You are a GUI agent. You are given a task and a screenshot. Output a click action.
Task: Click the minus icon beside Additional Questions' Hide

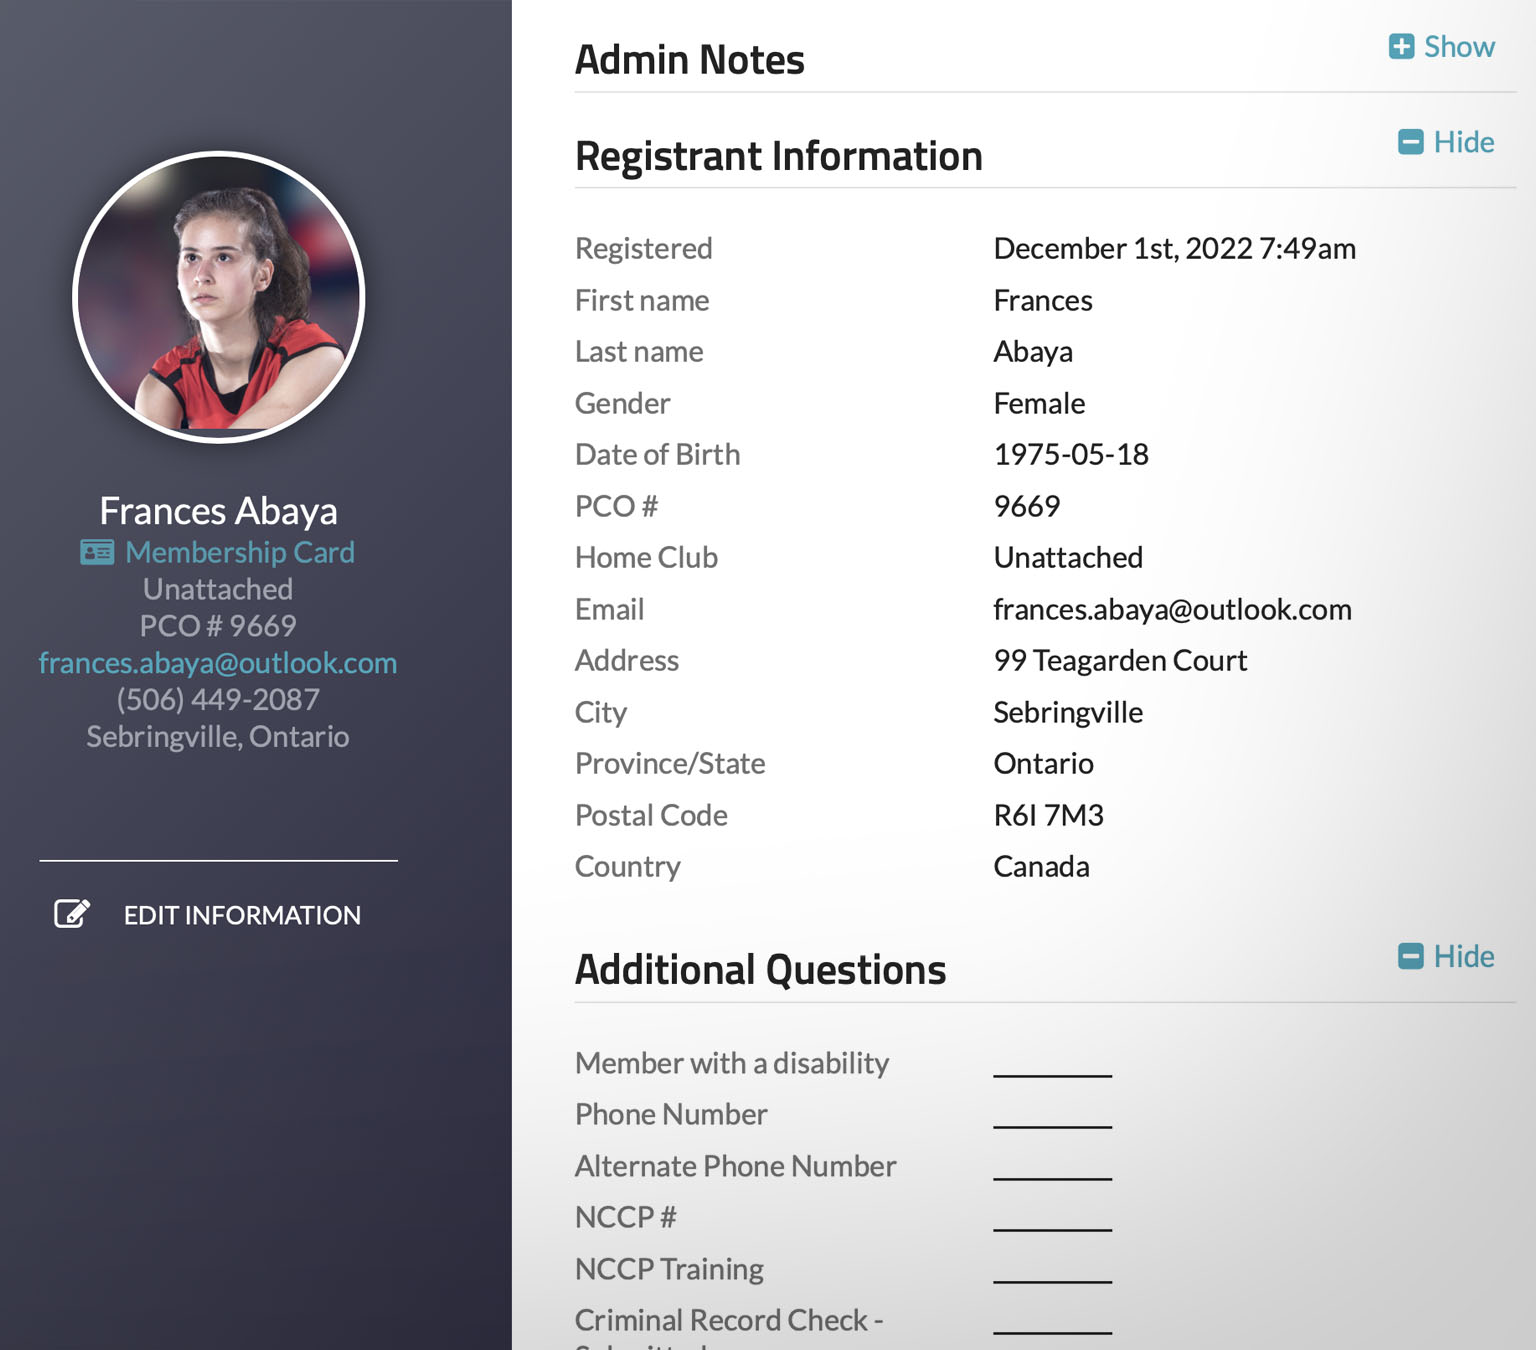pos(1410,956)
